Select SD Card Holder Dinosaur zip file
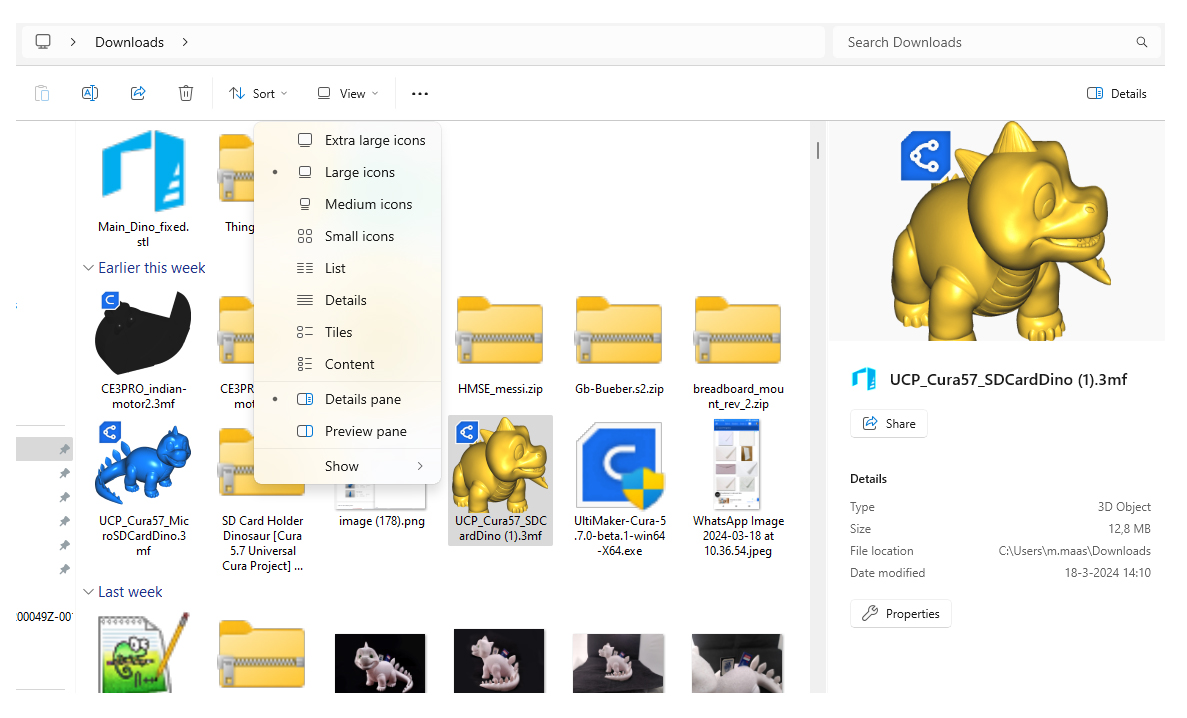Image resolution: width=1187 pixels, height=718 pixels. click(x=263, y=500)
